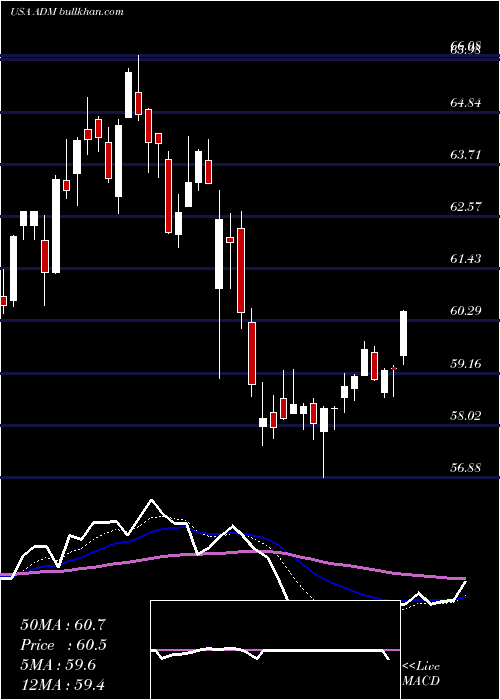Click the '<<Live MACD' label
This screenshot has width=500, height=700.
coord(421,673)
